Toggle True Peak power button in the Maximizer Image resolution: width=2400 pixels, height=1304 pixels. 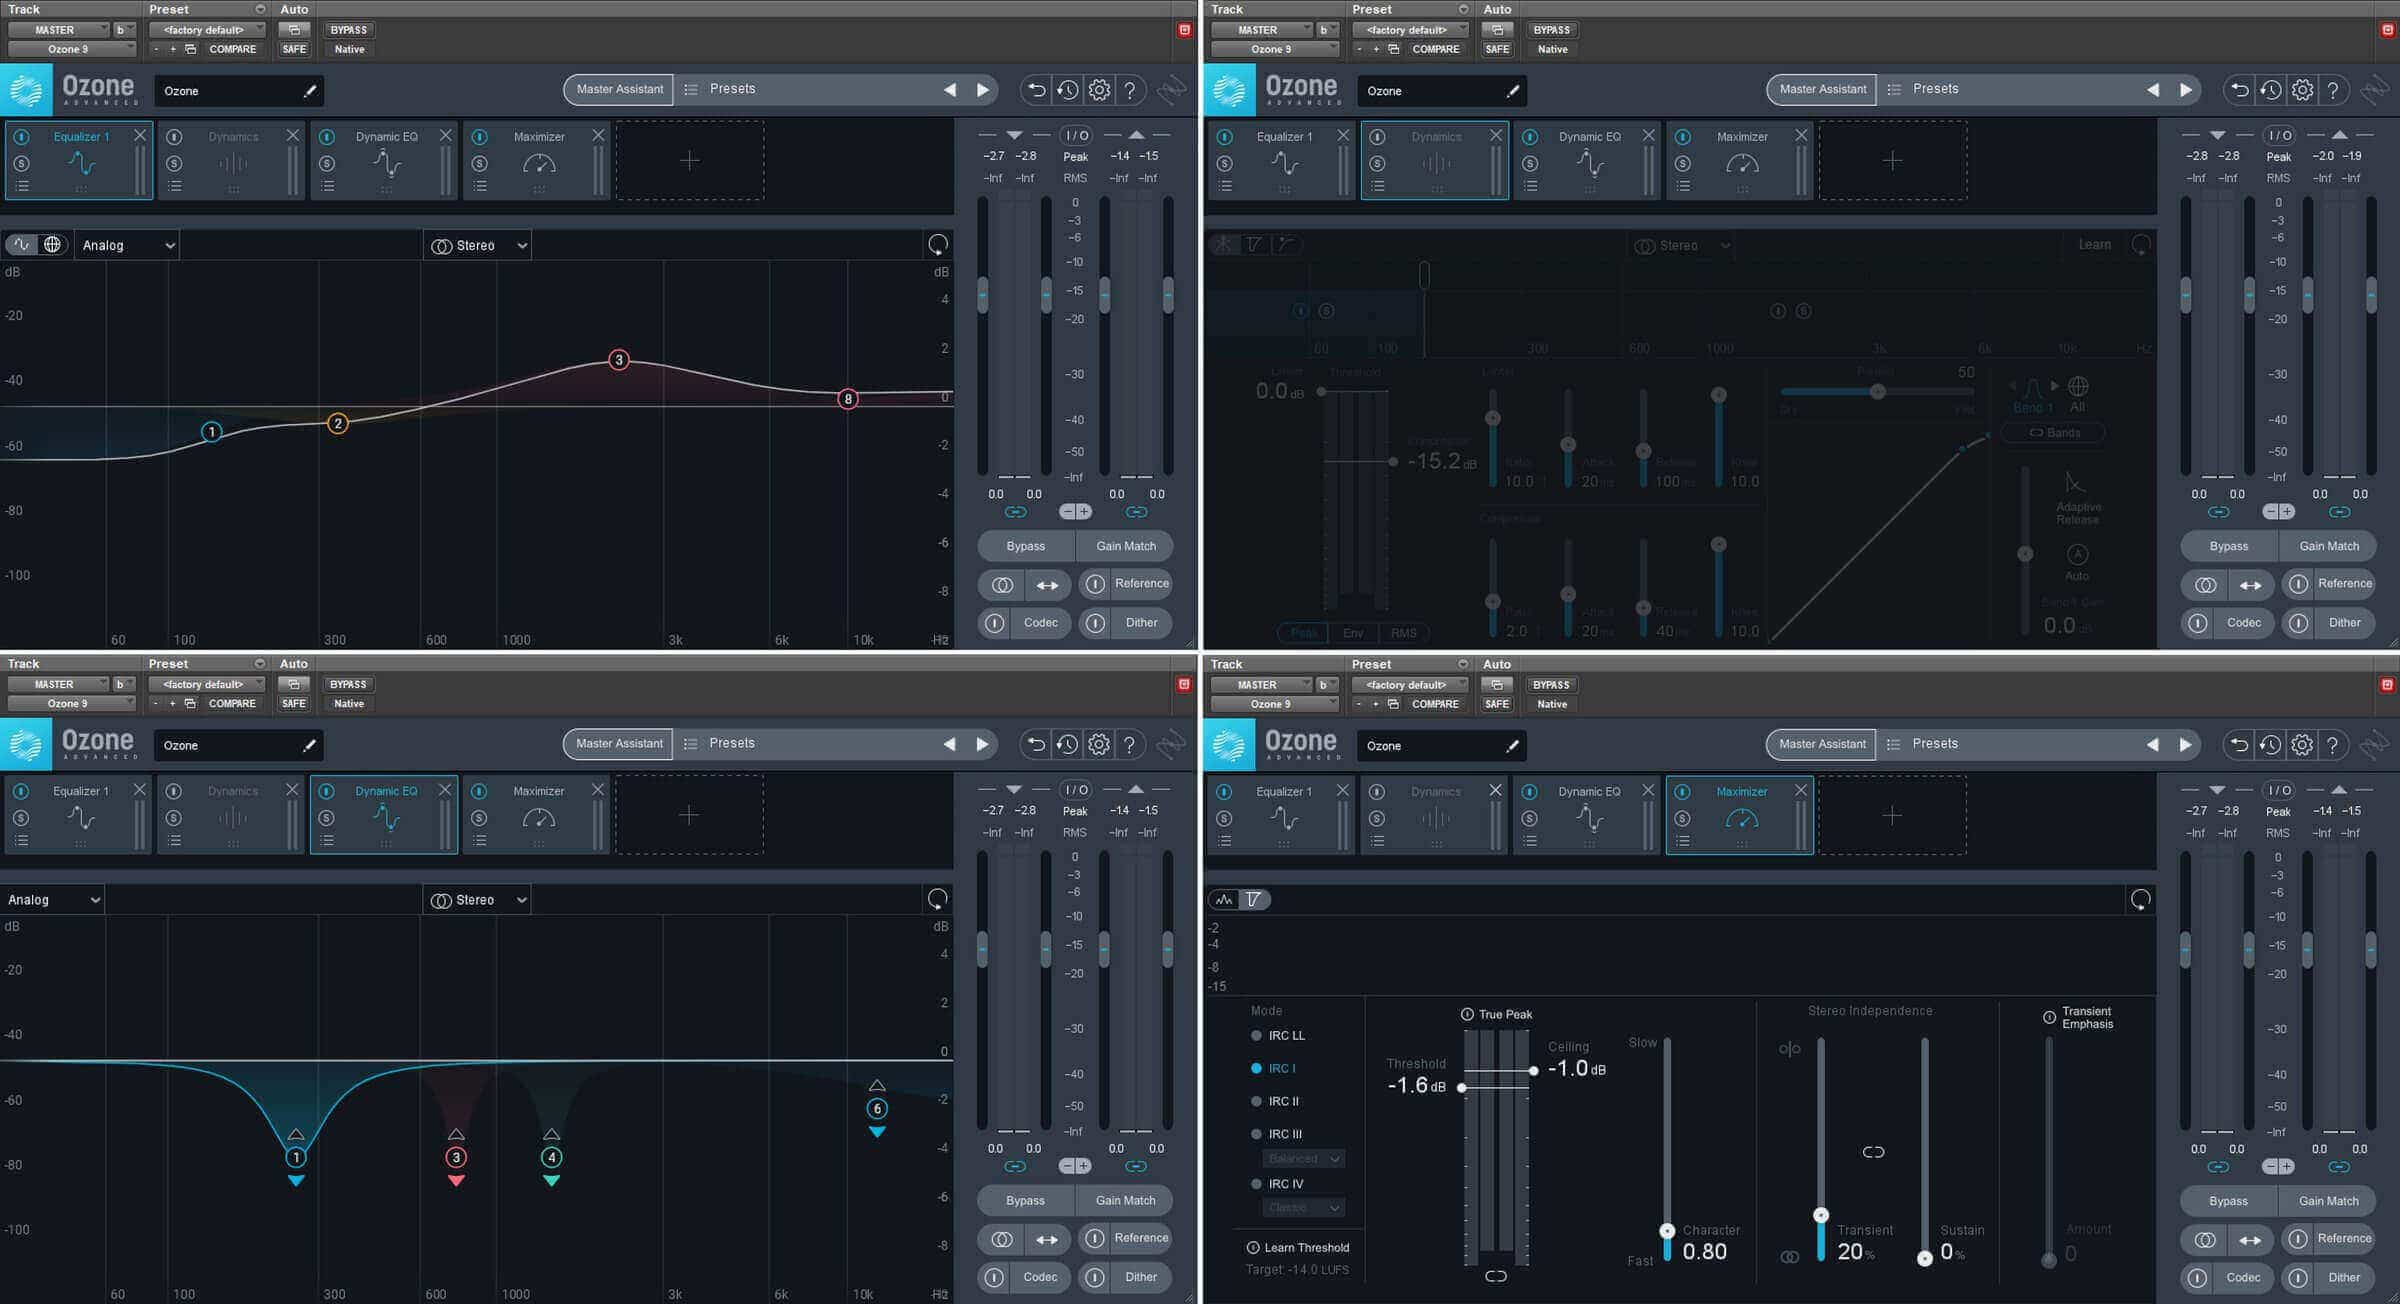(1467, 1014)
